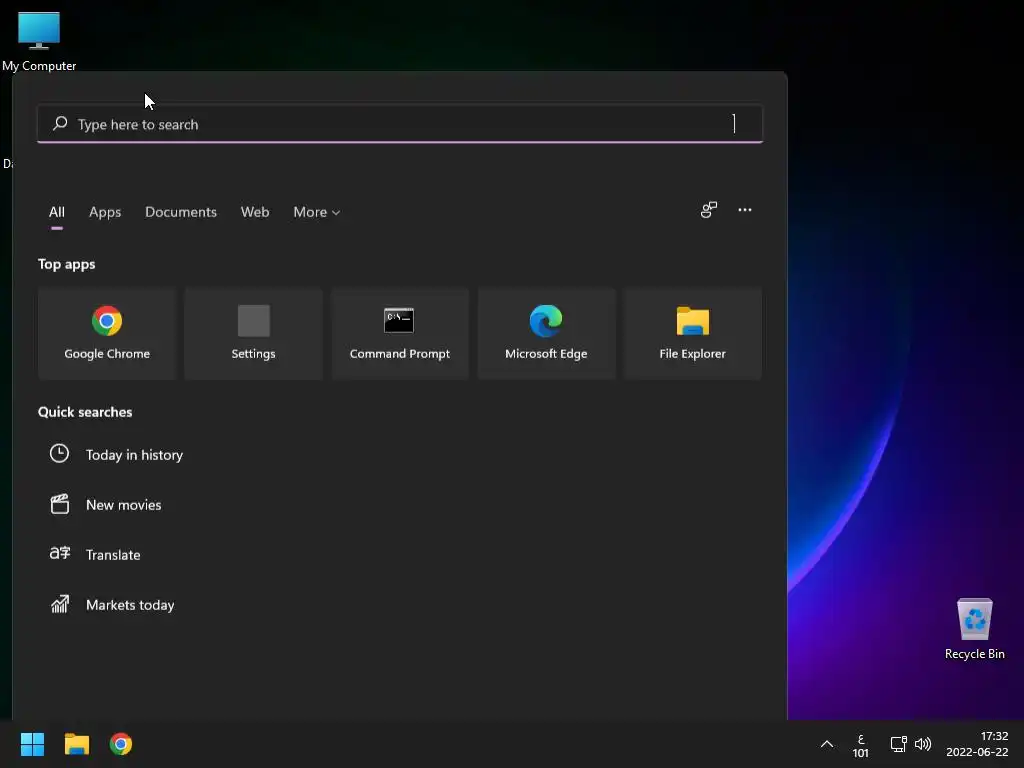Open File Explorer in taskbar
Image resolution: width=1024 pixels, height=768 pixels.
(76, 744)
